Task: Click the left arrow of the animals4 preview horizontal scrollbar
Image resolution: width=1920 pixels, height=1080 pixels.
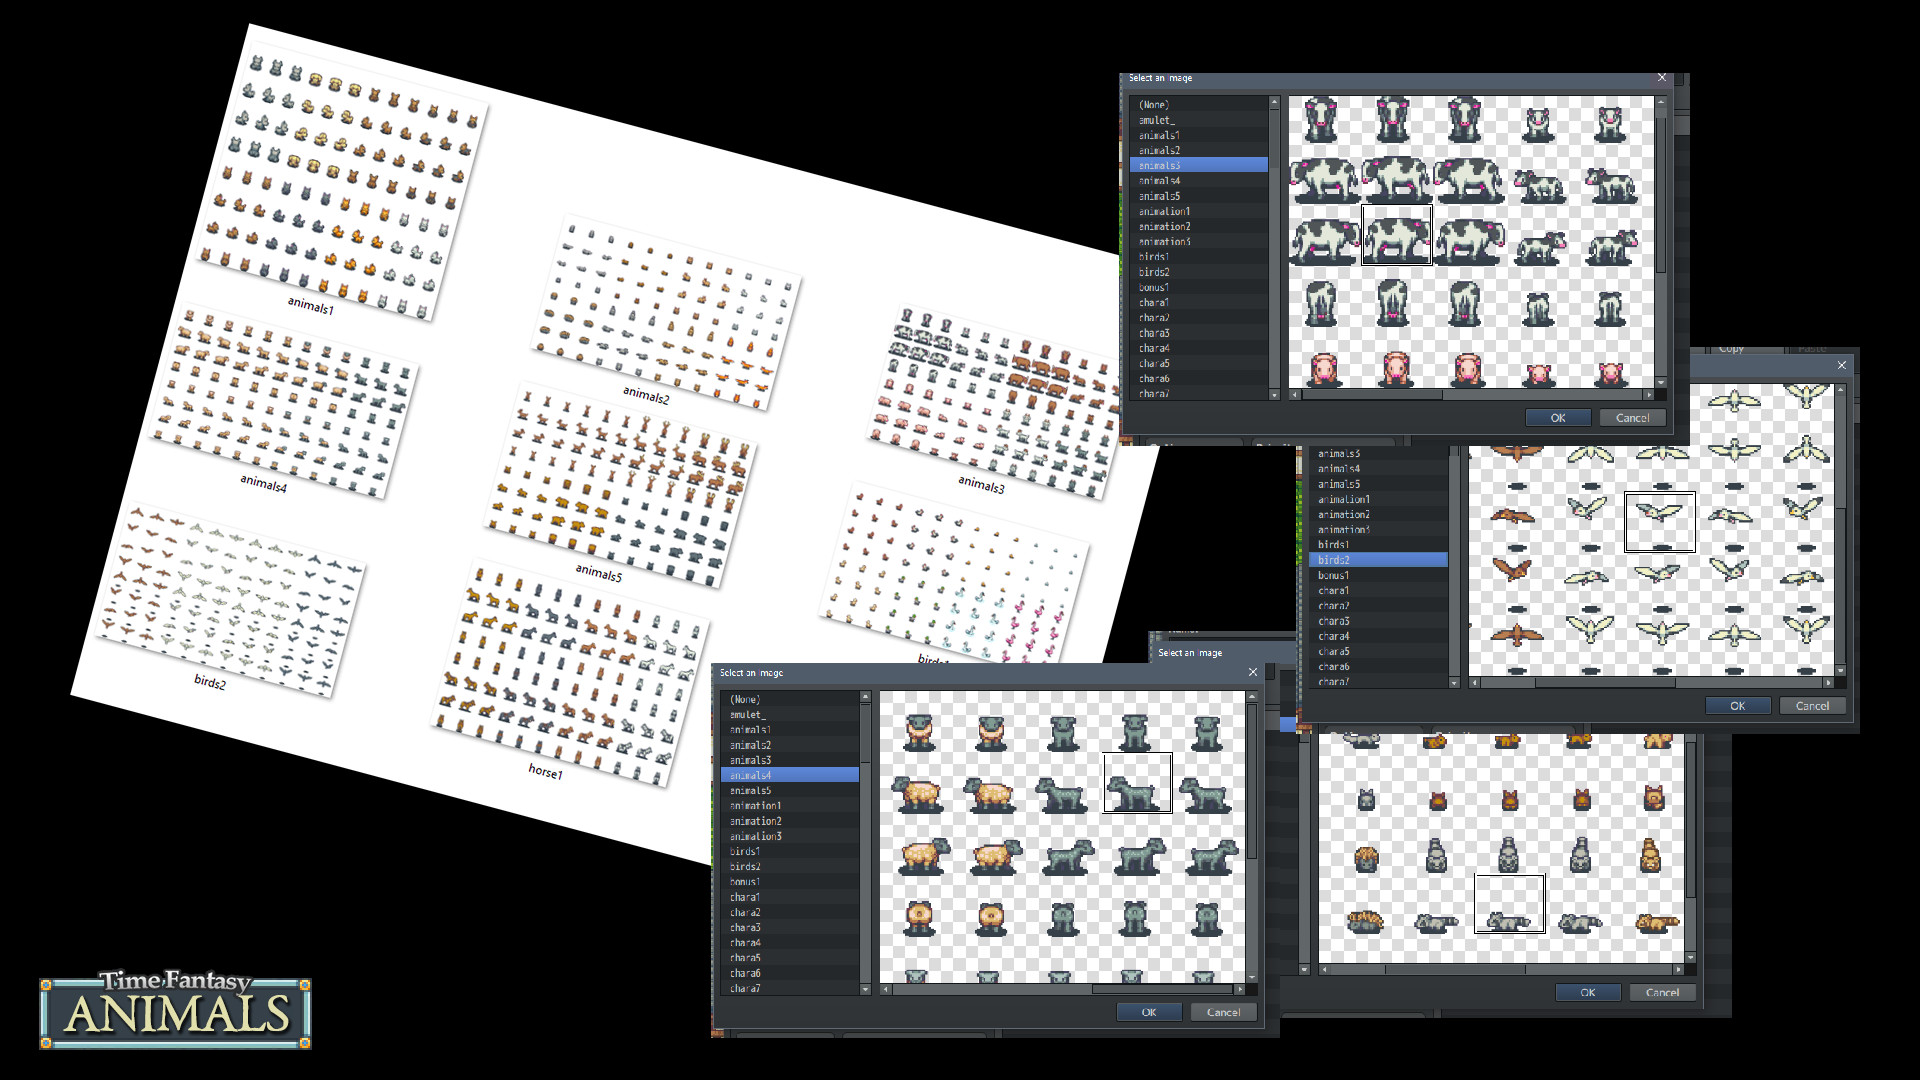Action: [x=884, y=990]
